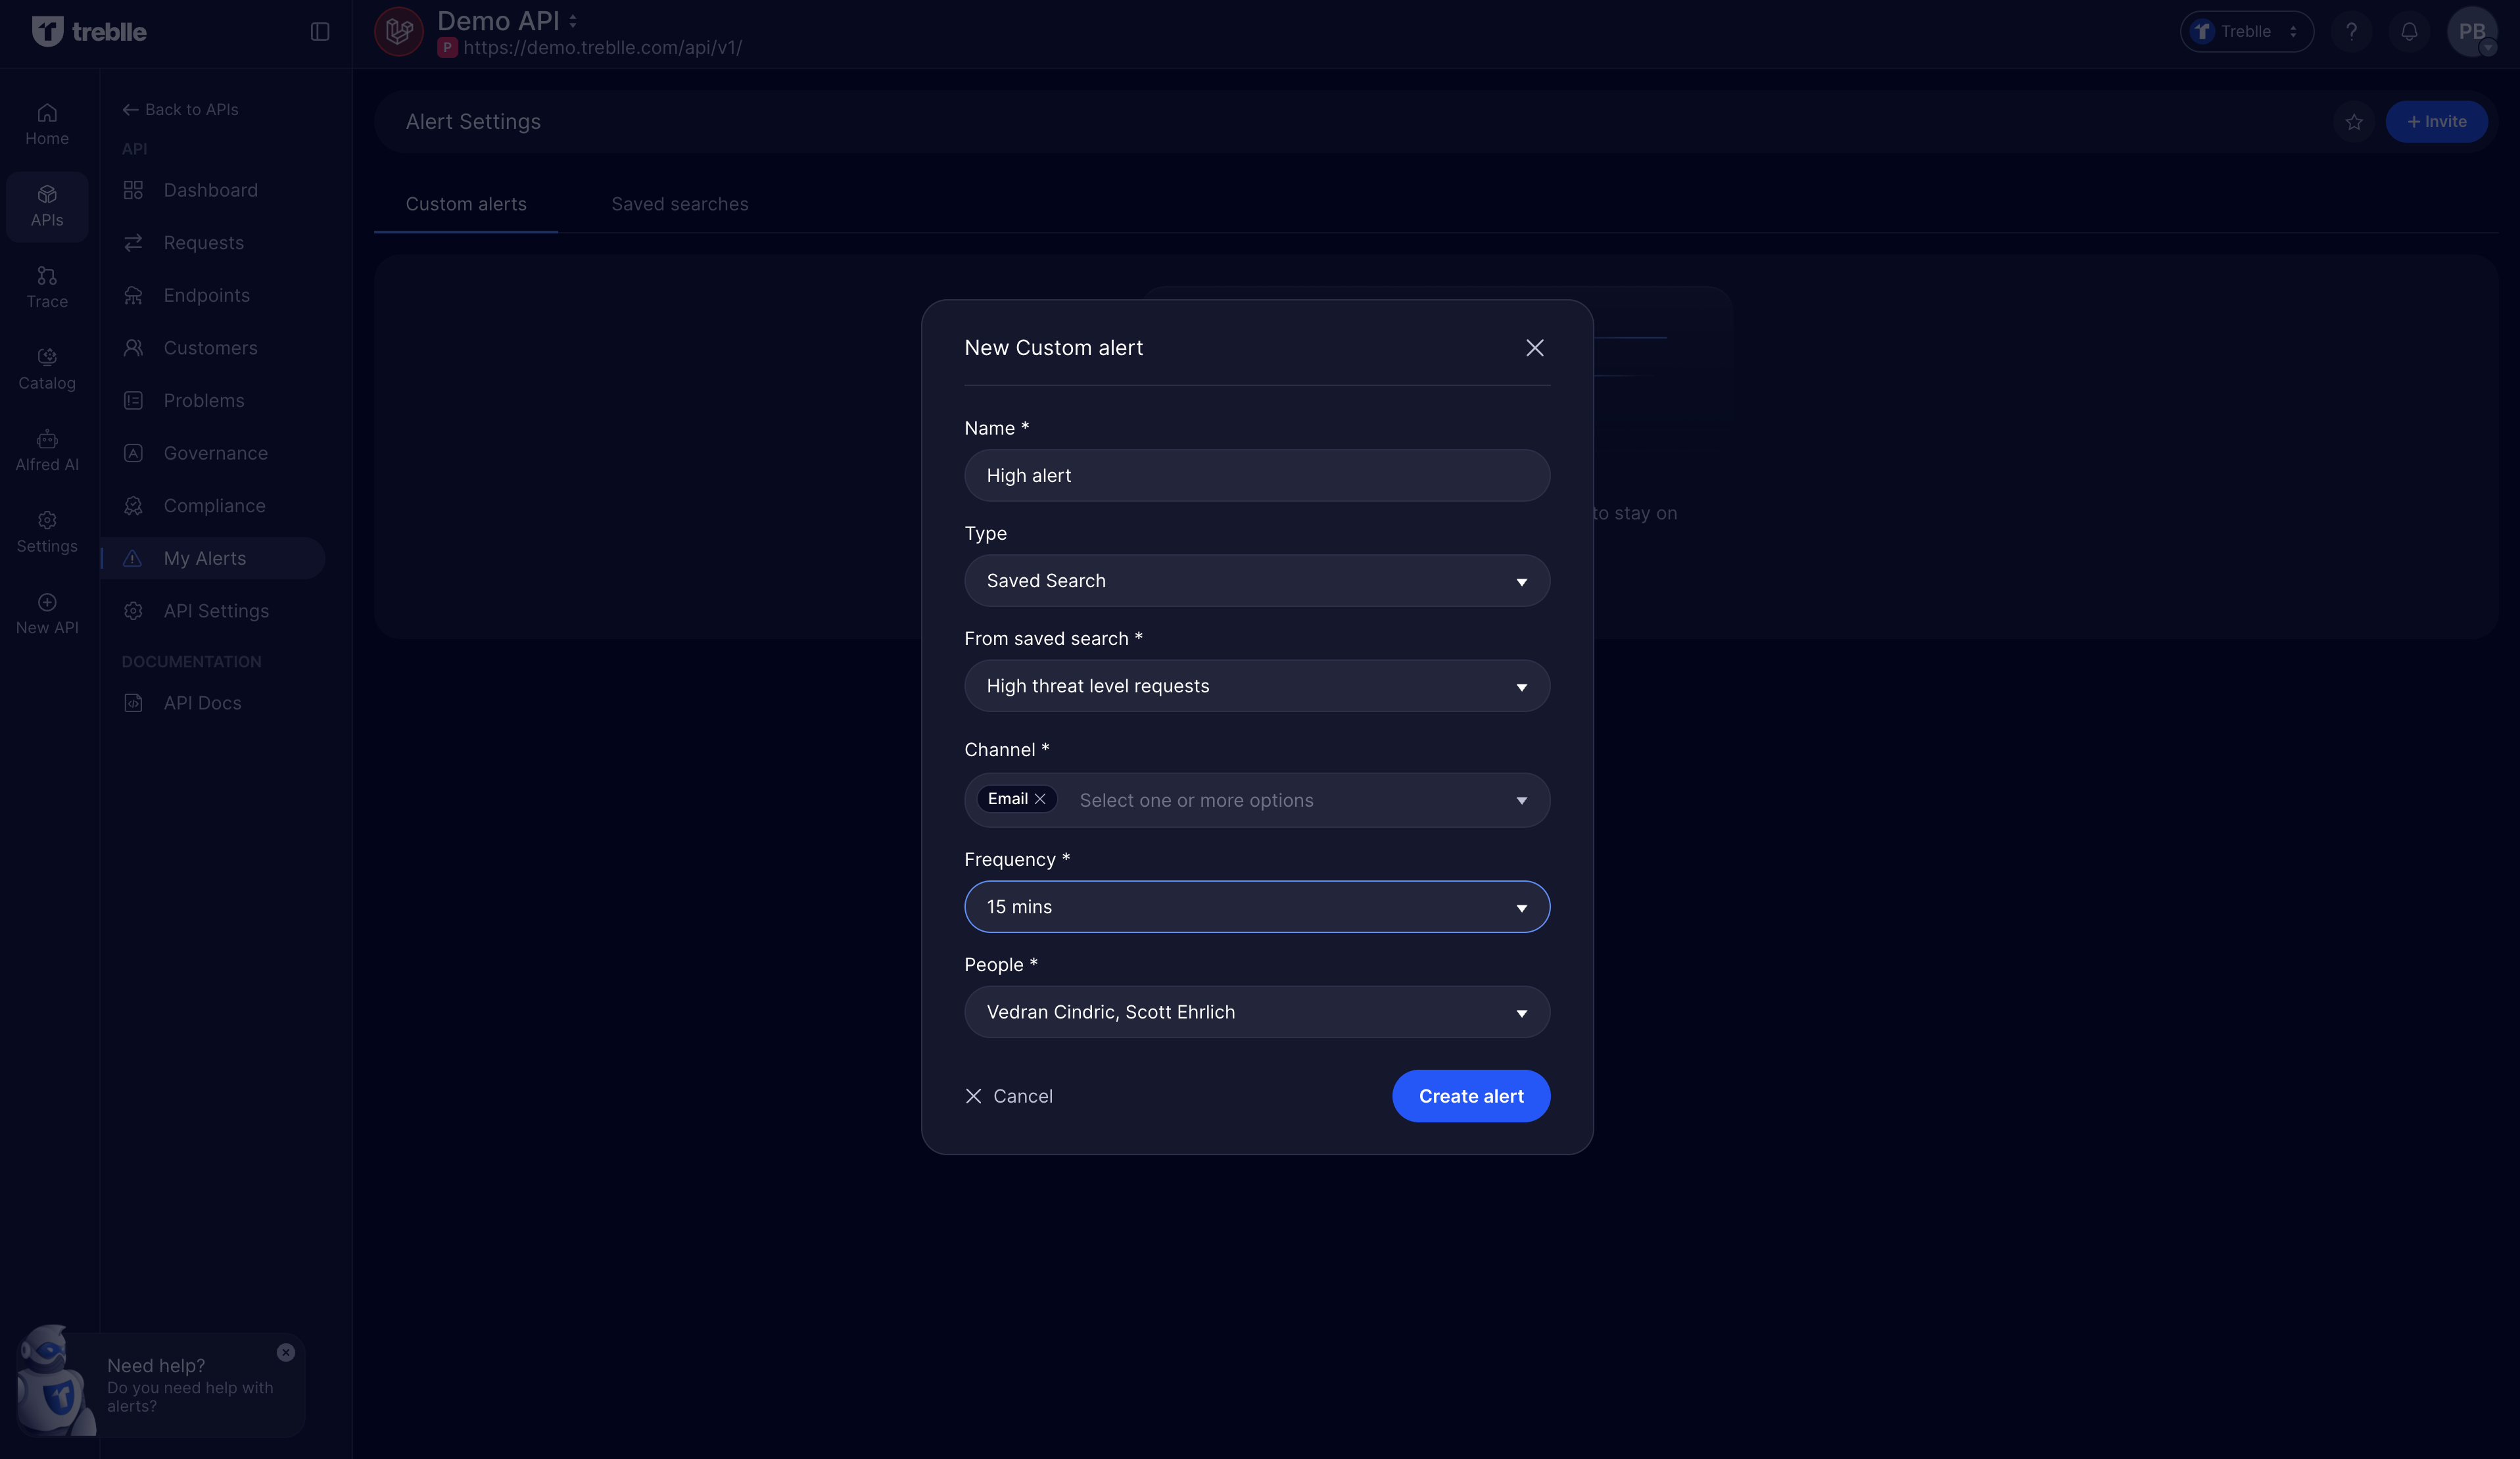The height and width of the screenshot is (1459, 2520).
Task: Switch to the Saved searches tab
Action: tap(679, 204)
